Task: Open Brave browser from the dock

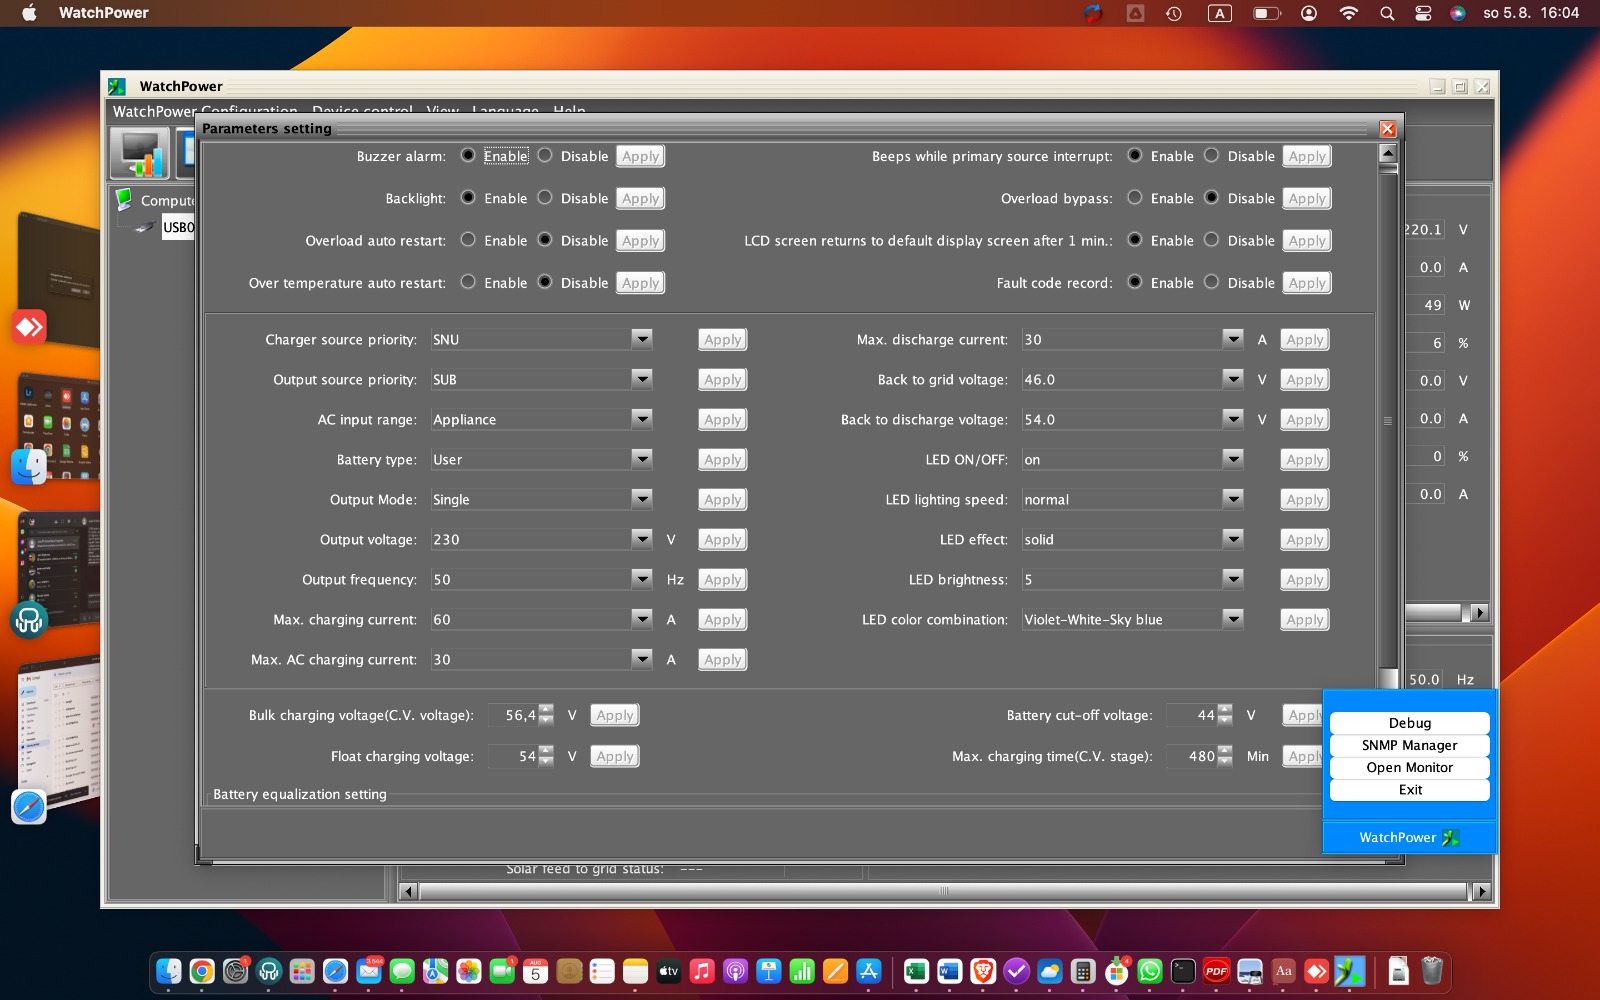Action: 983,971
